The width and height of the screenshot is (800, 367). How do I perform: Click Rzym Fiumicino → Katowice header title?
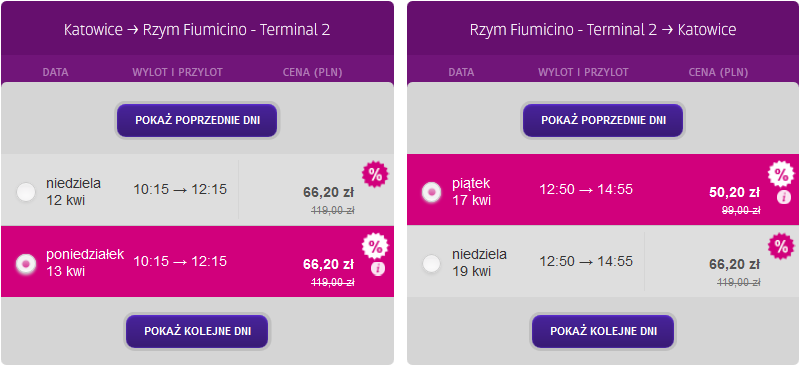coord(603,30)
